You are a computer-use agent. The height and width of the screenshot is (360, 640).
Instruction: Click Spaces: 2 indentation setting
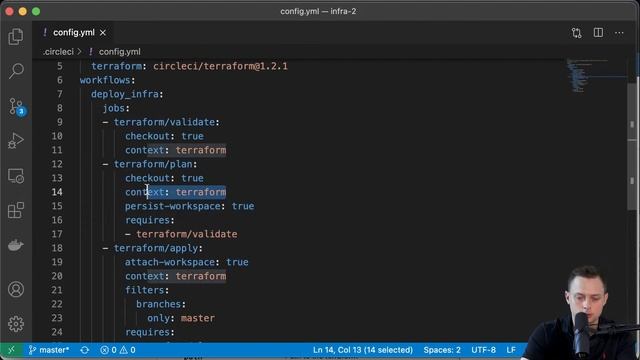pos(442,350)
